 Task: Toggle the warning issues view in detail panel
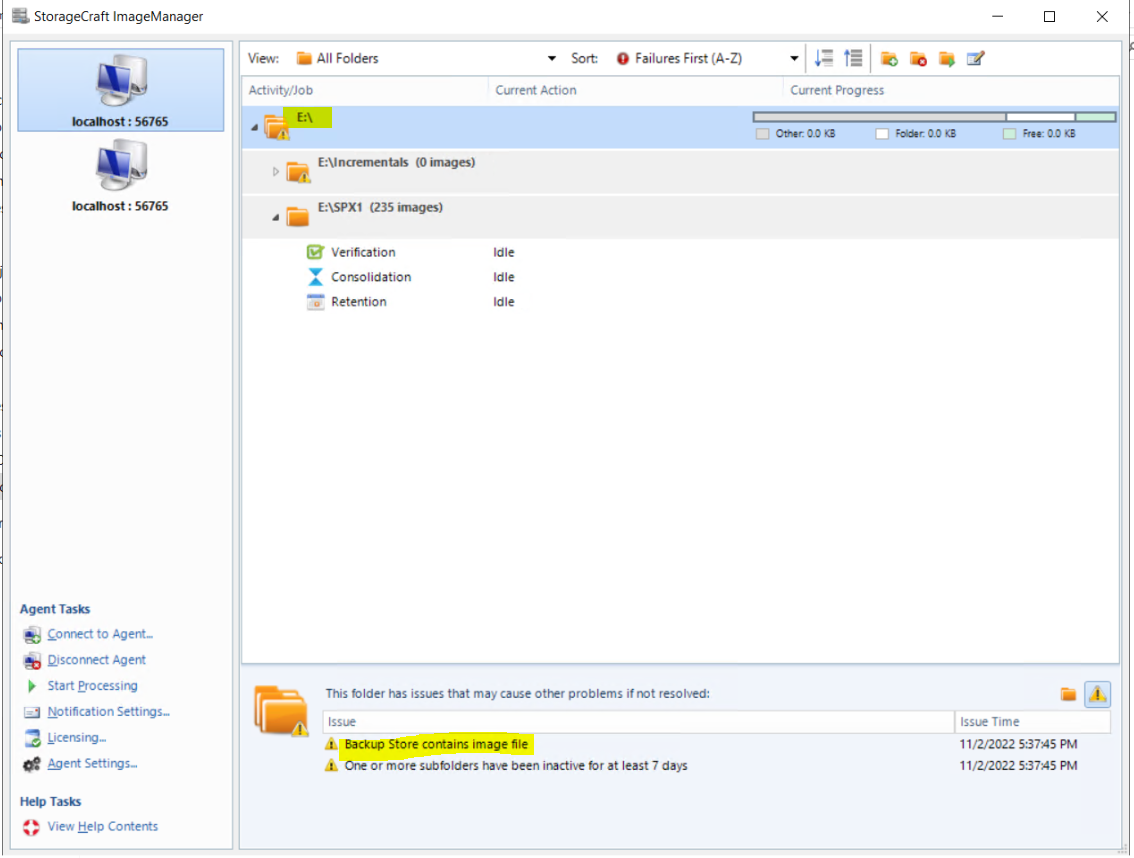coord(1099,693)
